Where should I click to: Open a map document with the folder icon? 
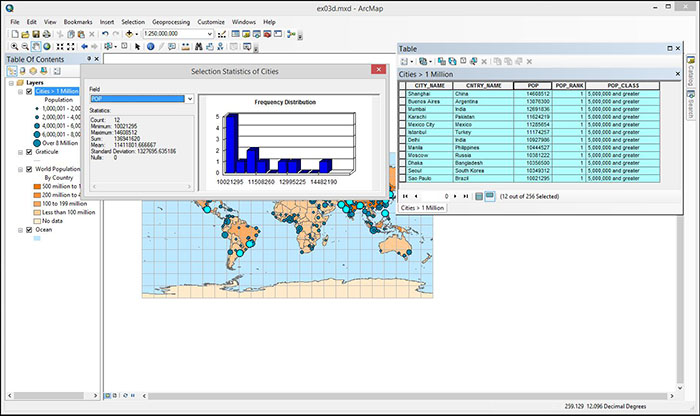coord(25,34)
